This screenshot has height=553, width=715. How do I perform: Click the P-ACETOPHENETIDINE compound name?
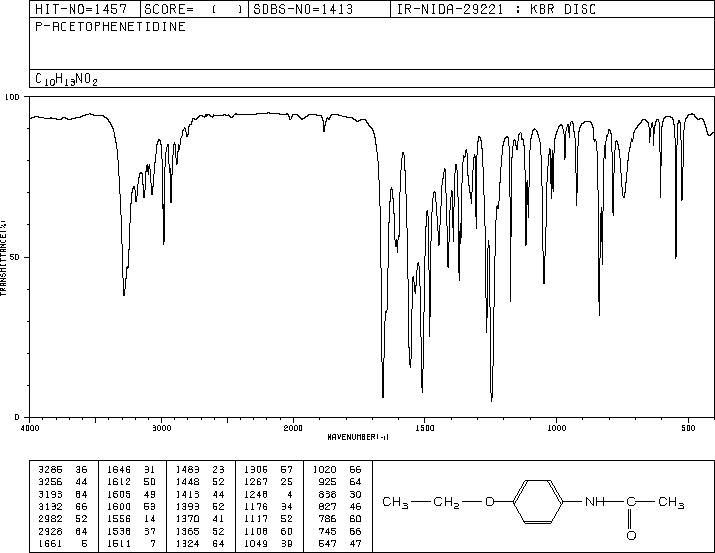(x=110, y=27)
